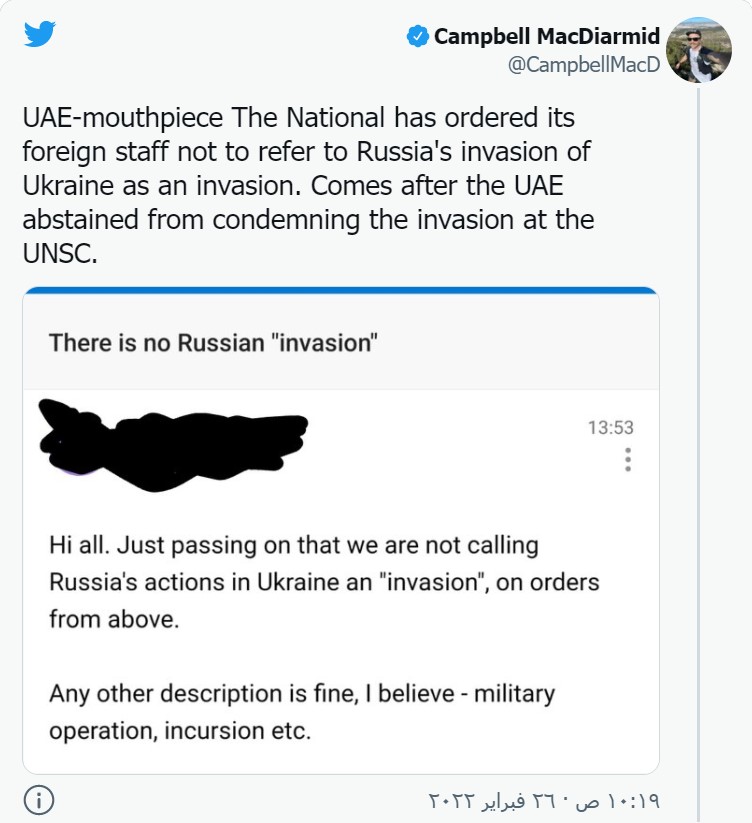The width and height of the screenshot is (752, 823).
Task: Open the three-dot email options menu
Action: (x=628, y=460)
